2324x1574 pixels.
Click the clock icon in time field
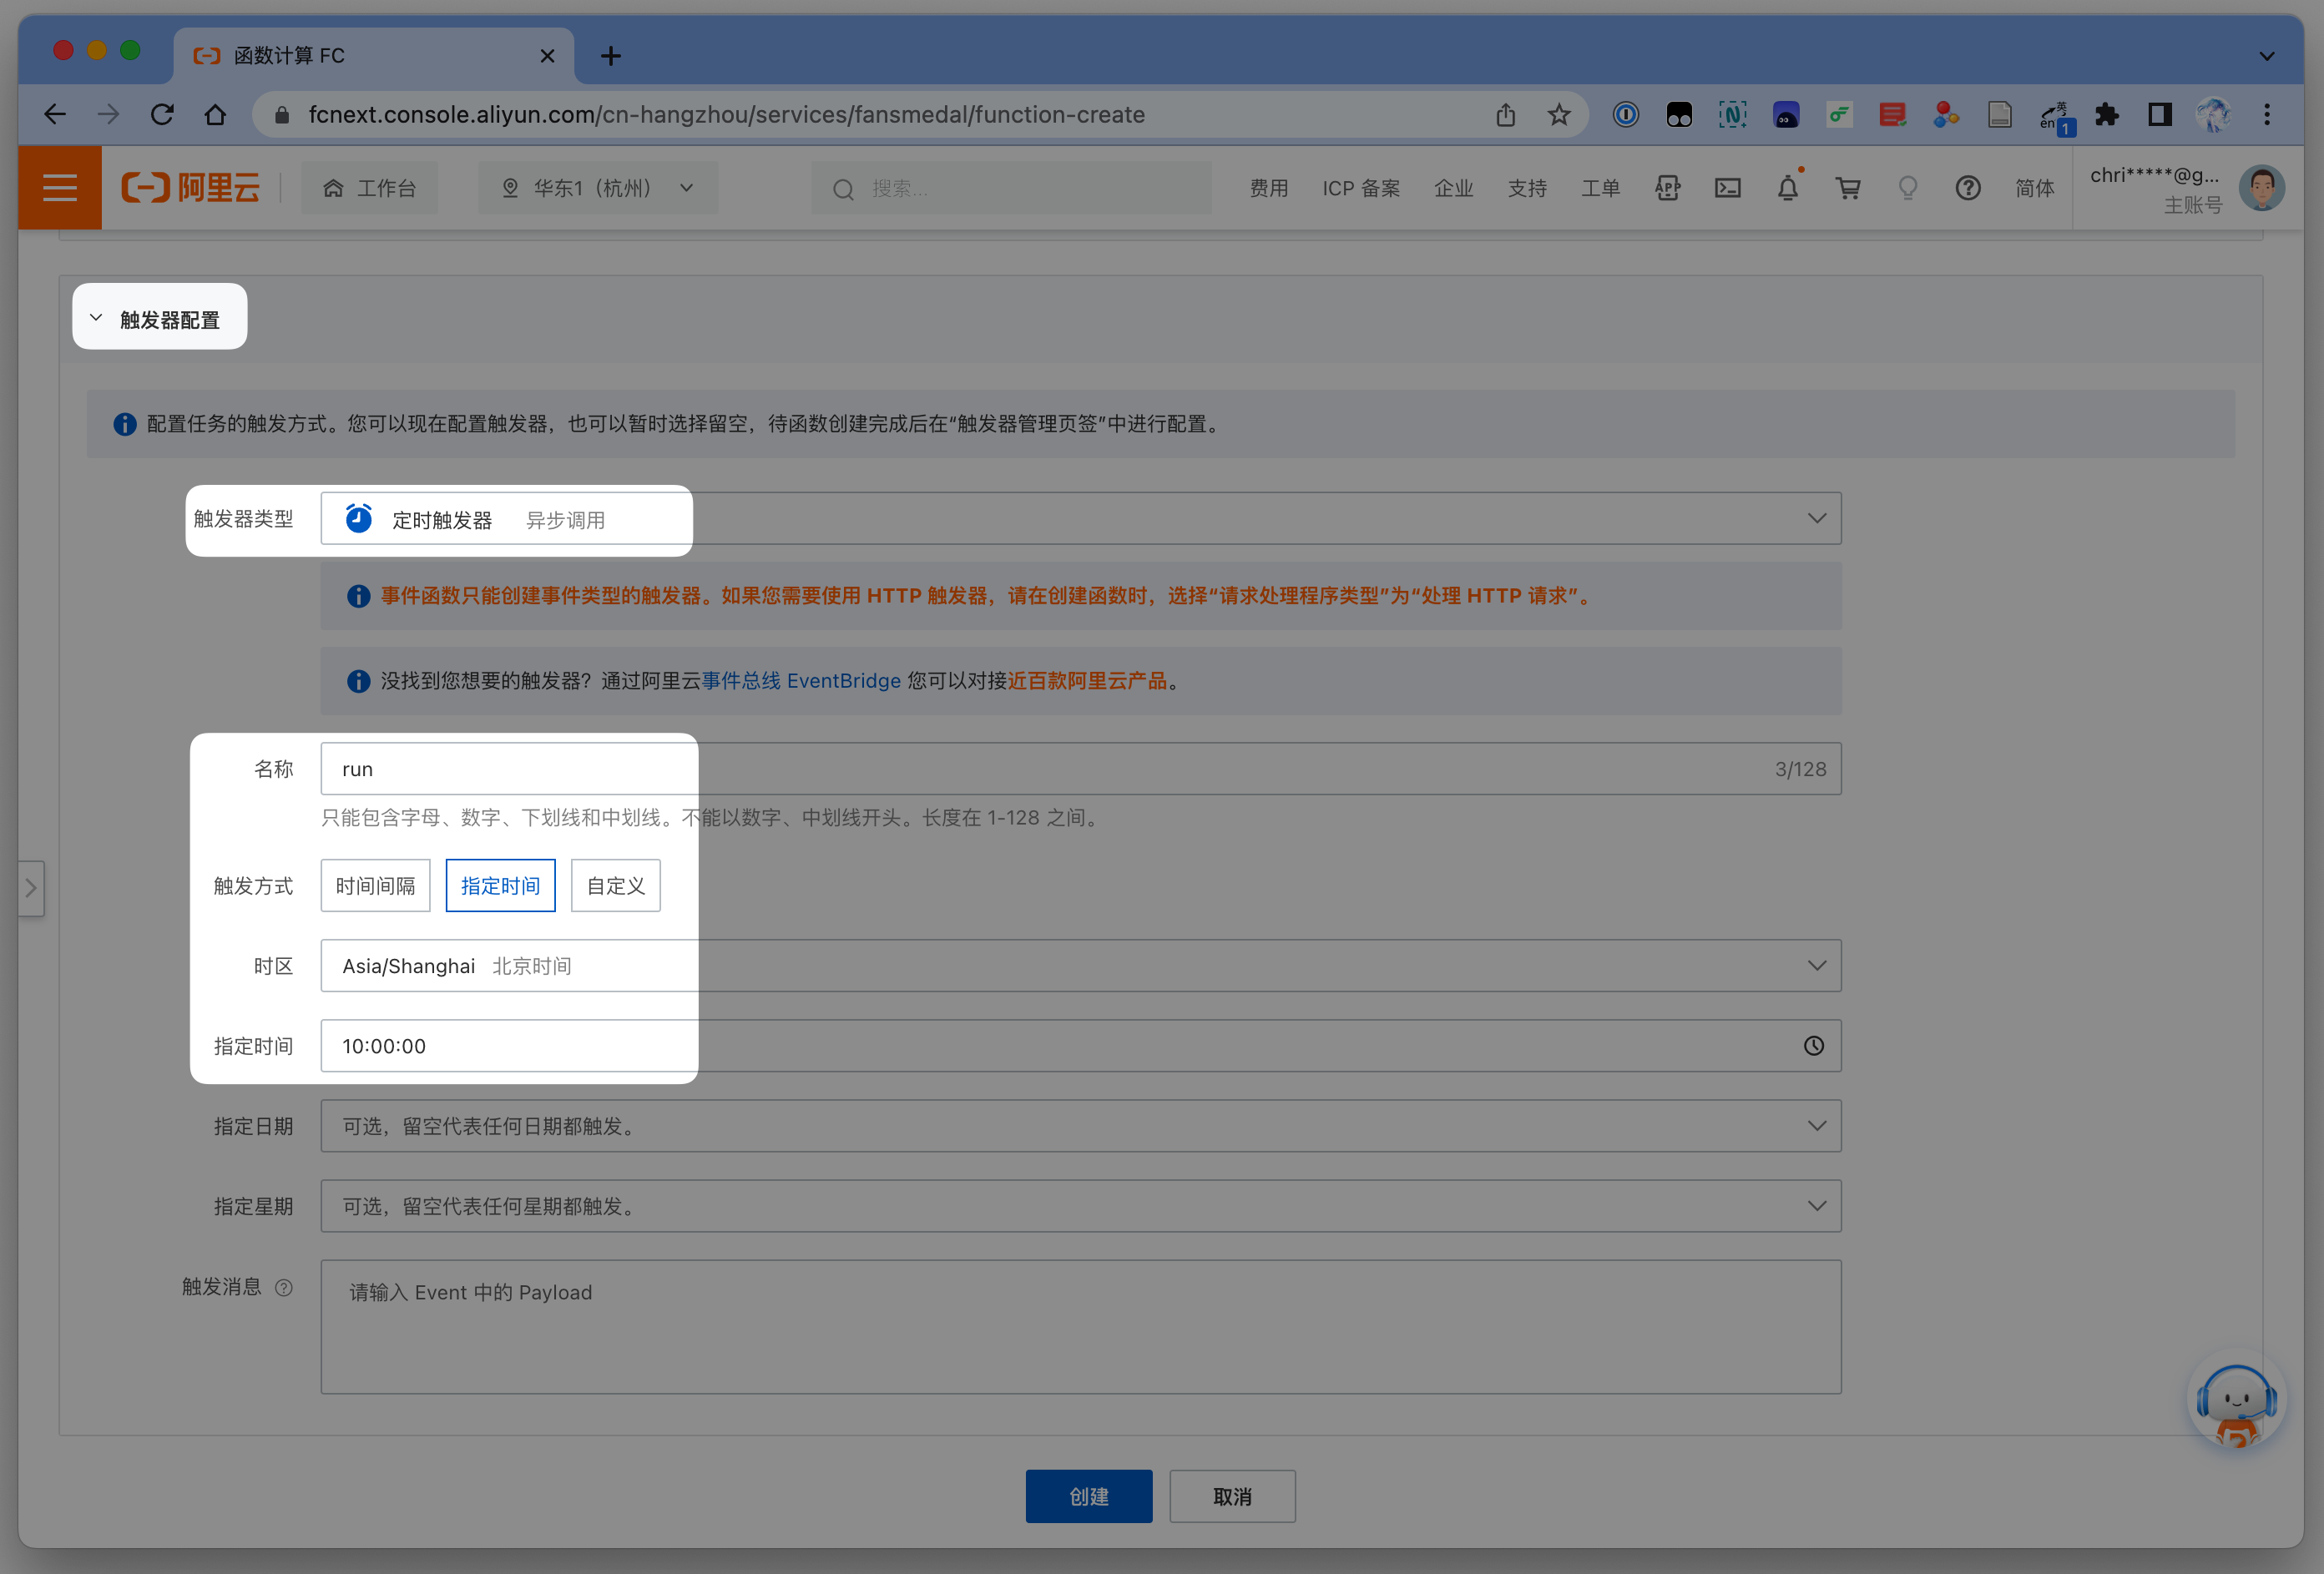tap(1813, 1046)
